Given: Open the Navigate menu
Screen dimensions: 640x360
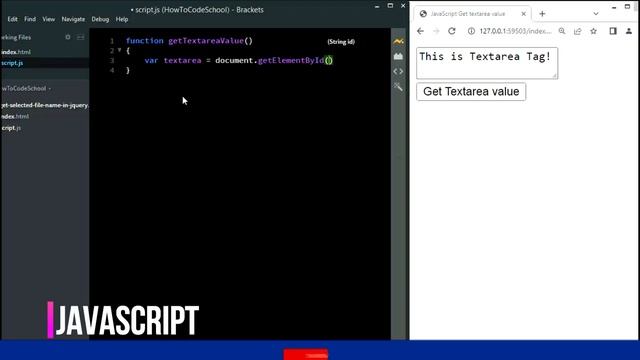Looking at the screenshot, I should (73, 19).
